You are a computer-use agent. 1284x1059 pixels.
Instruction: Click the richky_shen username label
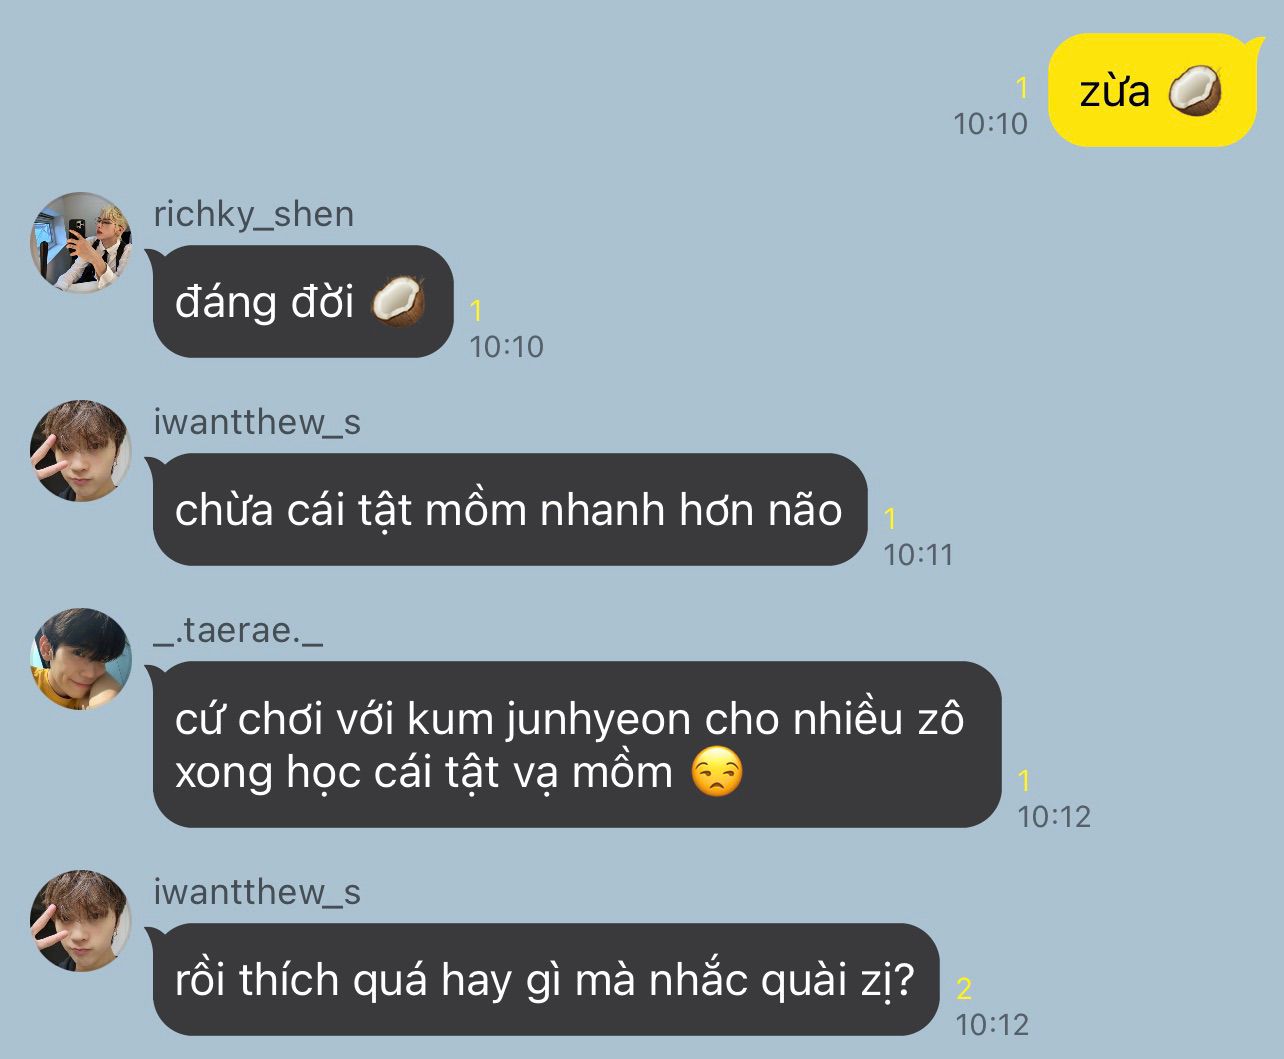[254, 214]
